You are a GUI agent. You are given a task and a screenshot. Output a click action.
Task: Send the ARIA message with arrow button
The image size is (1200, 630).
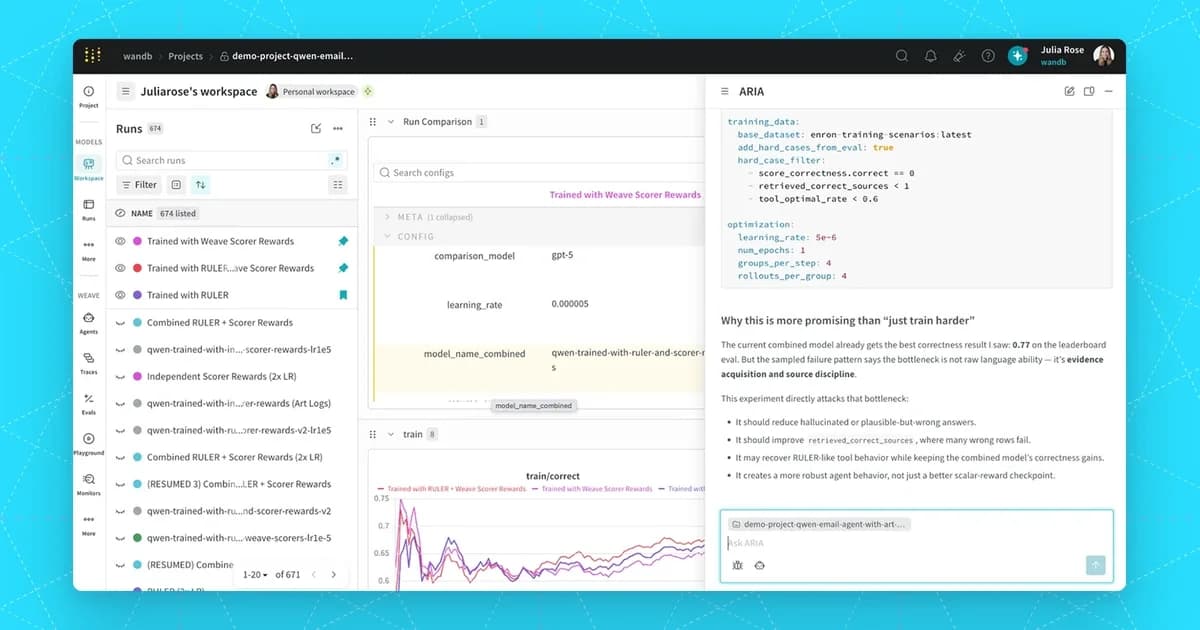1095,565
